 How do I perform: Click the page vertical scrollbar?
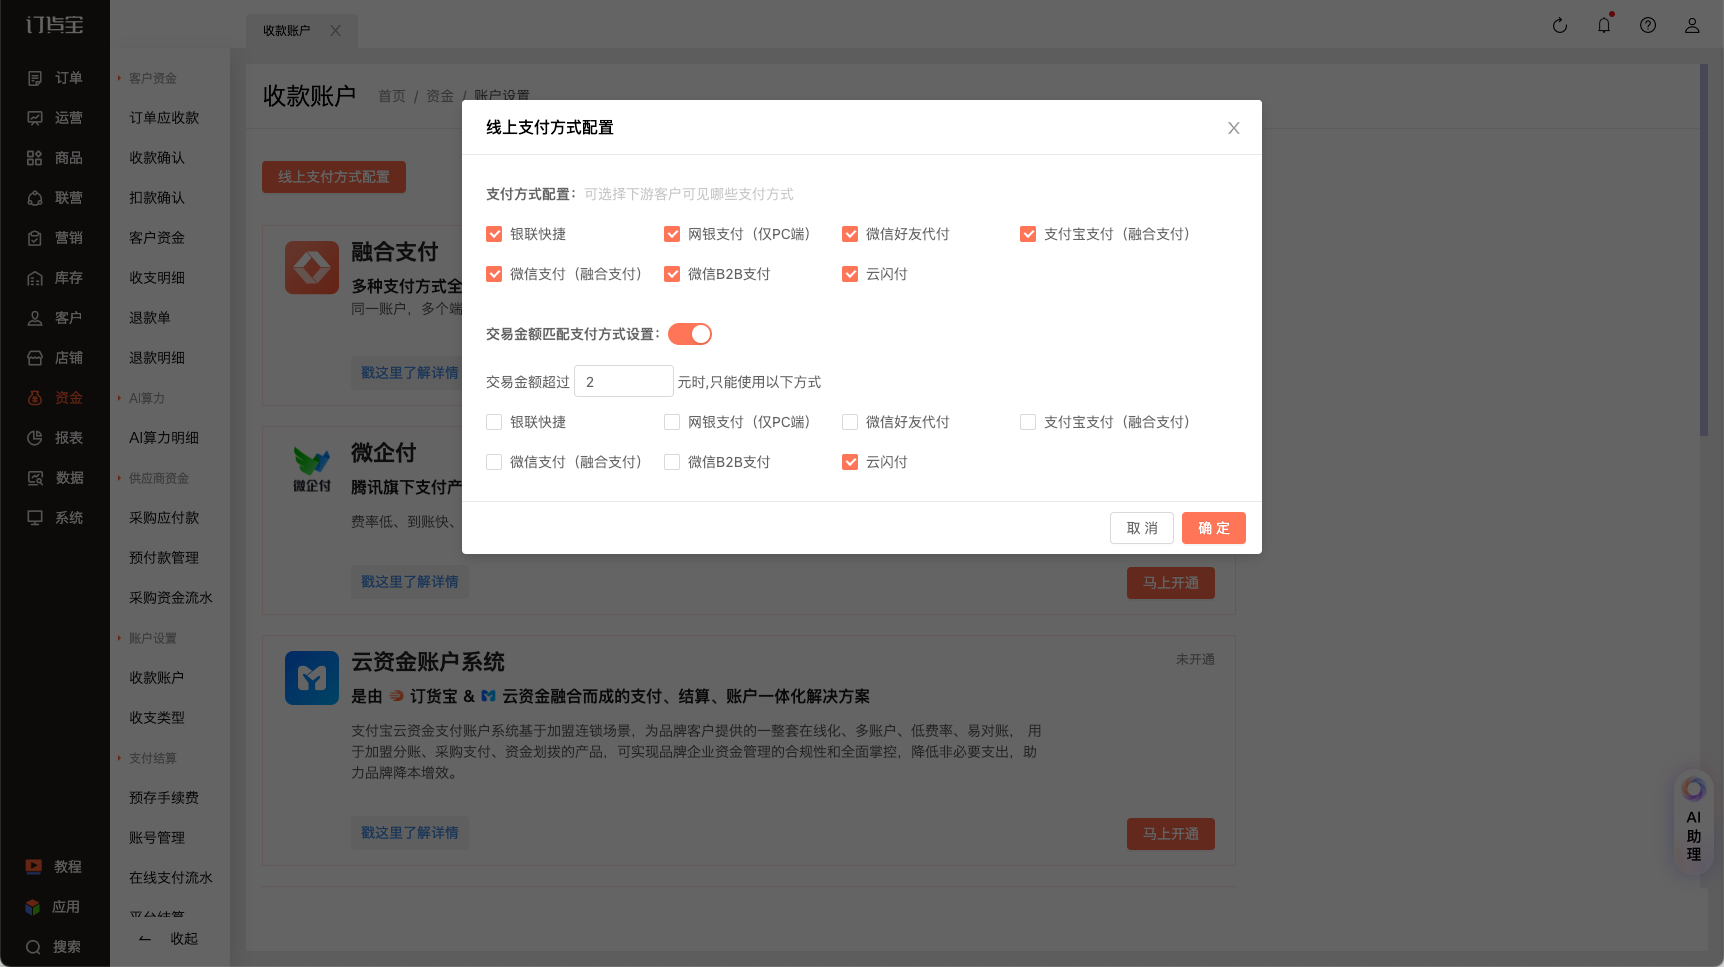[1704, 250]
